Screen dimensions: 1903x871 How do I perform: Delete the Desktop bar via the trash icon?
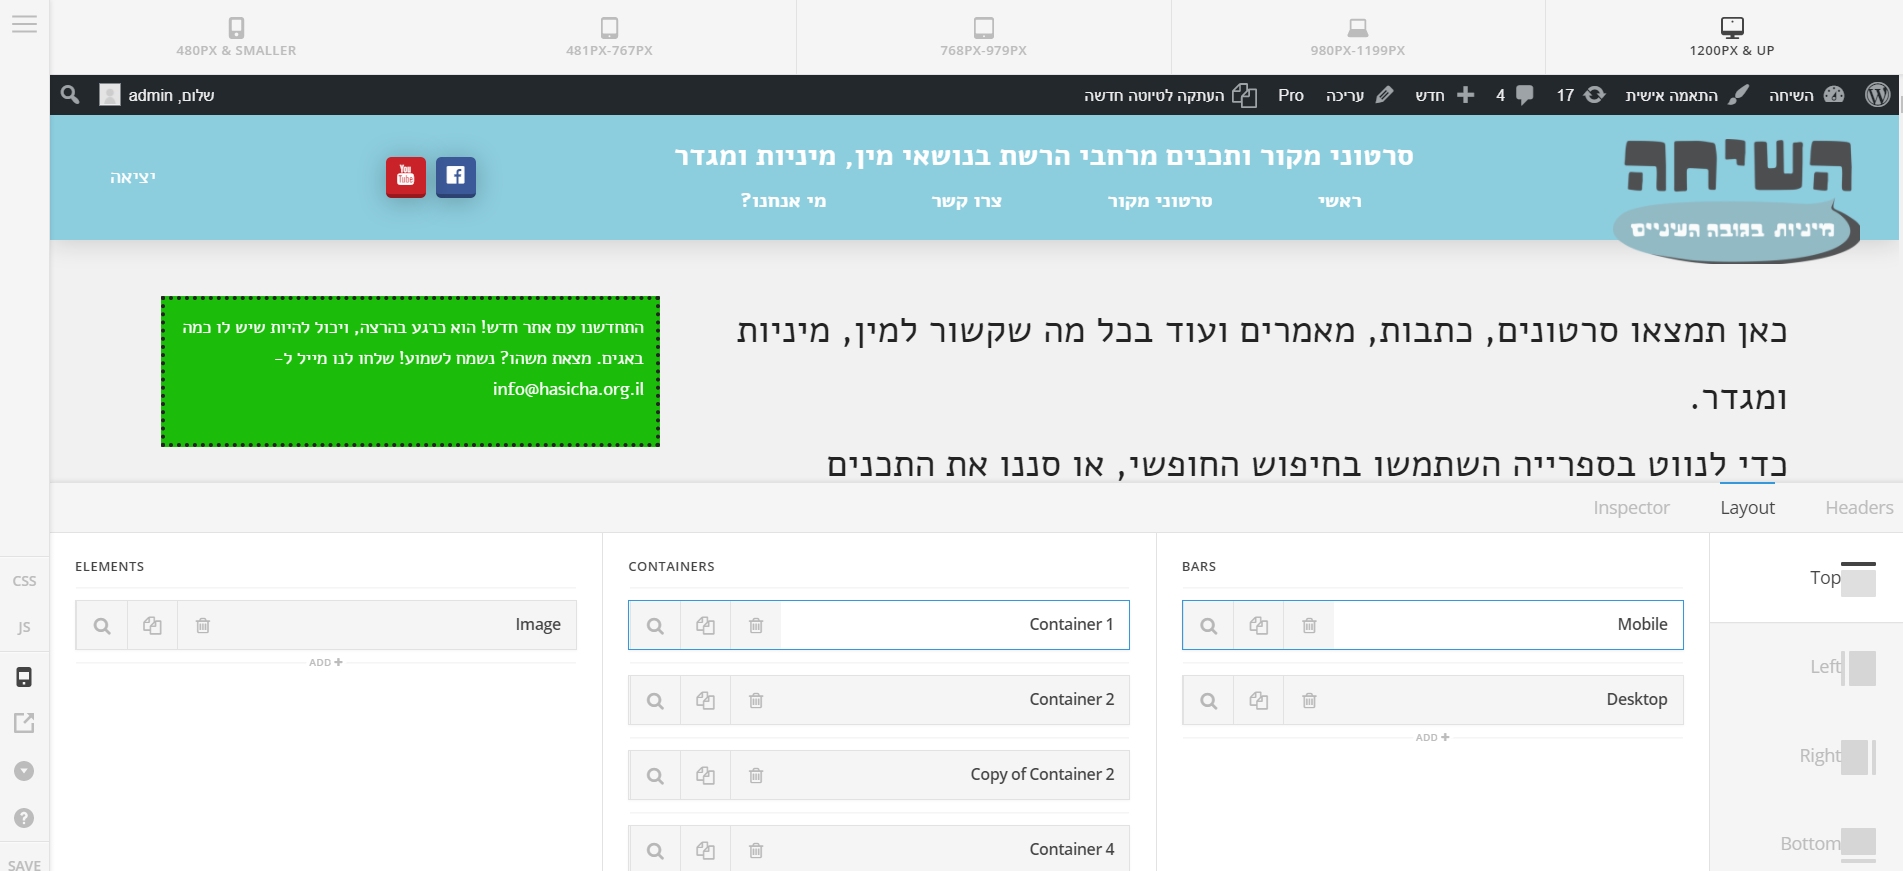pyautogui.click(x=1308, y=700)
